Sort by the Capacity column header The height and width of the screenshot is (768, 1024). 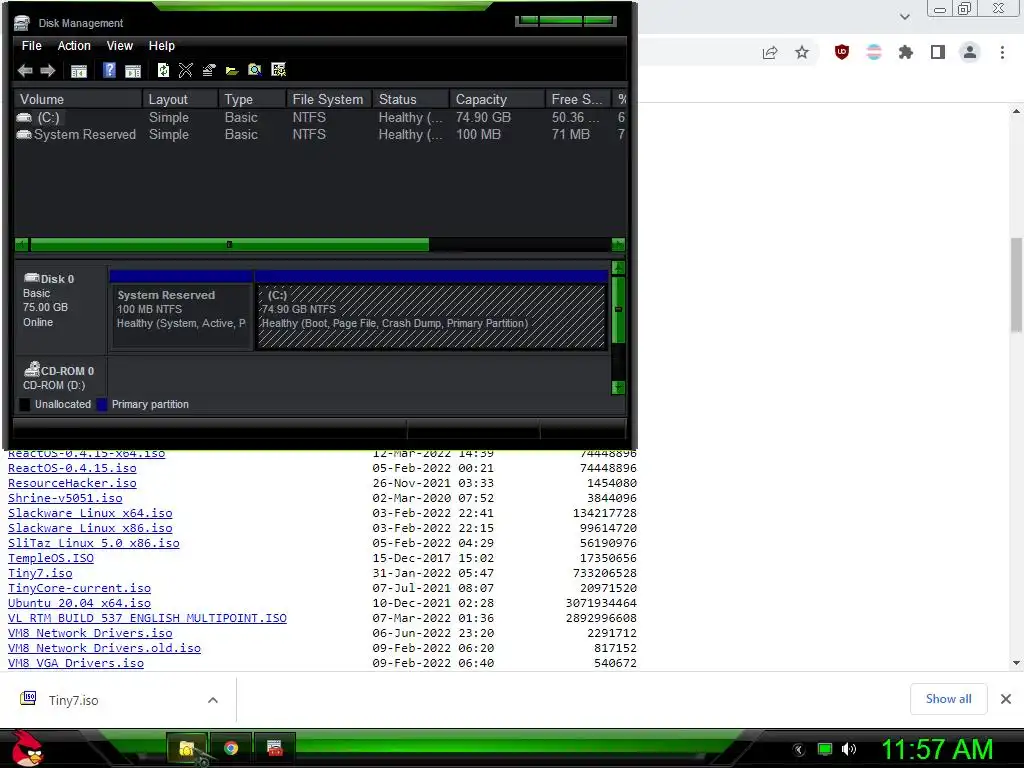click(498, 99)
